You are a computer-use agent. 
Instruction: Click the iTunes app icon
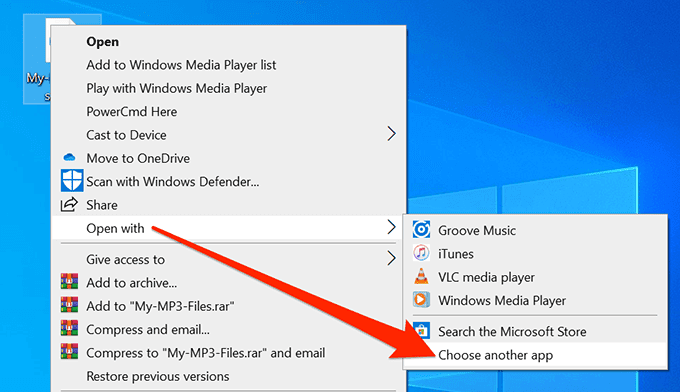421,253
